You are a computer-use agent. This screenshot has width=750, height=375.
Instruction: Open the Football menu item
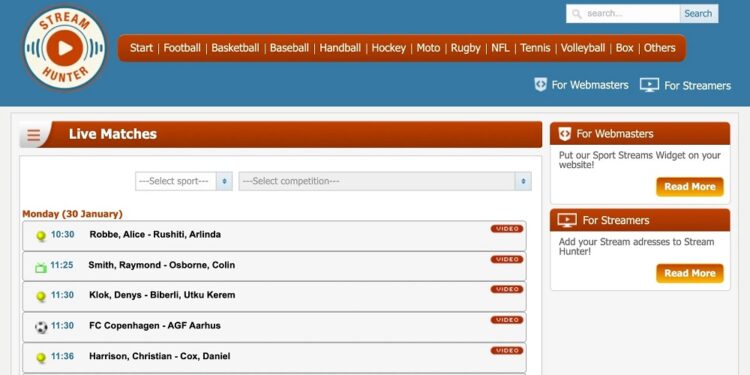pos(182,48)
